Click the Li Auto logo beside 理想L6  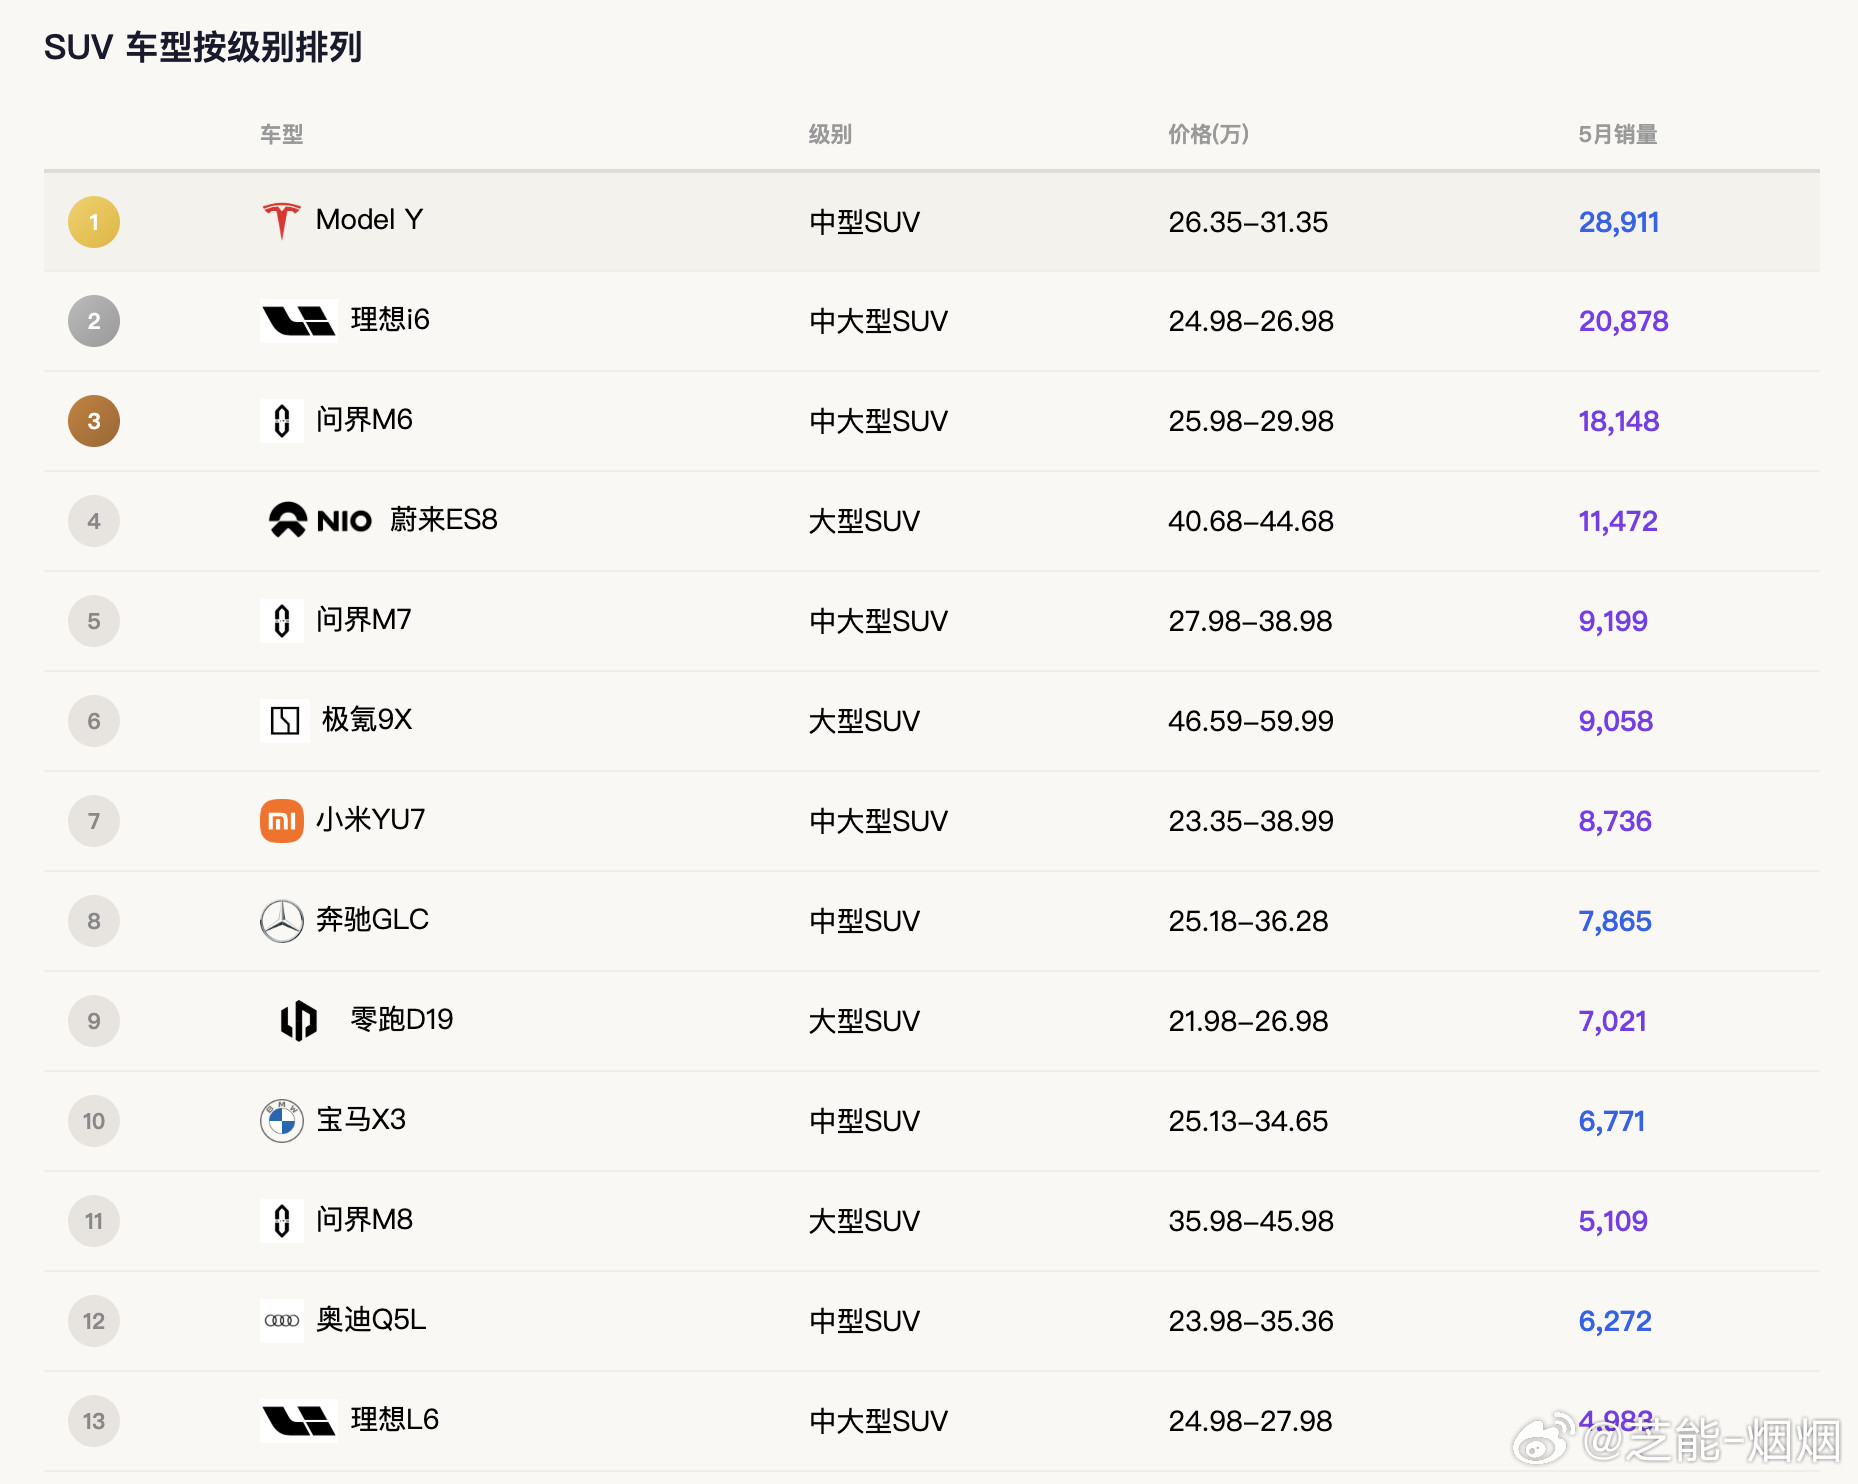298,1421
